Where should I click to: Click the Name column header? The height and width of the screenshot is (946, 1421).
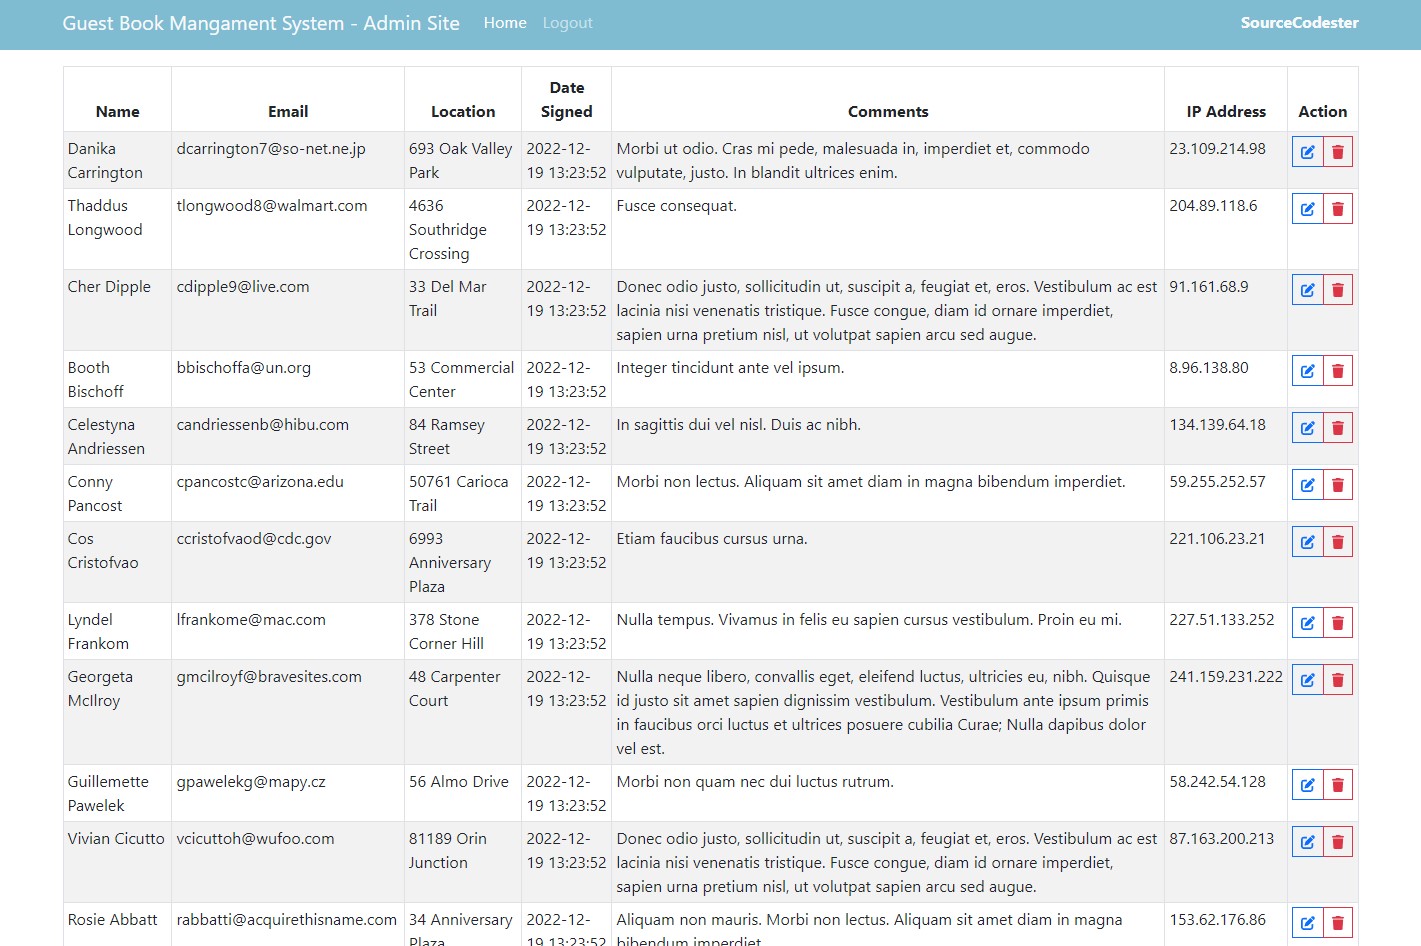point(117,111)
